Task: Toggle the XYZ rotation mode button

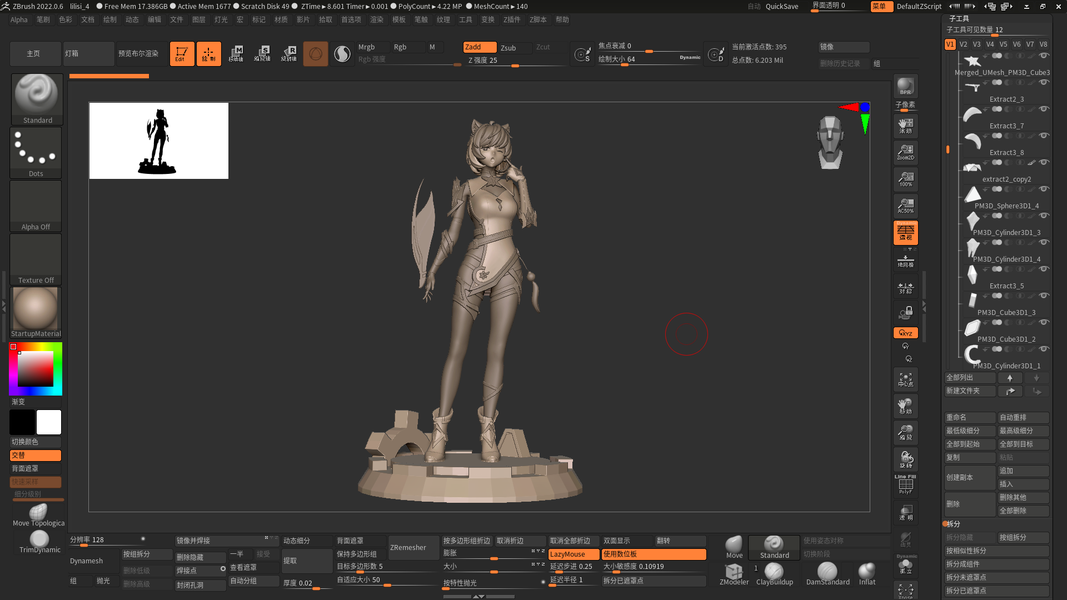Action: tap(906, 333)
